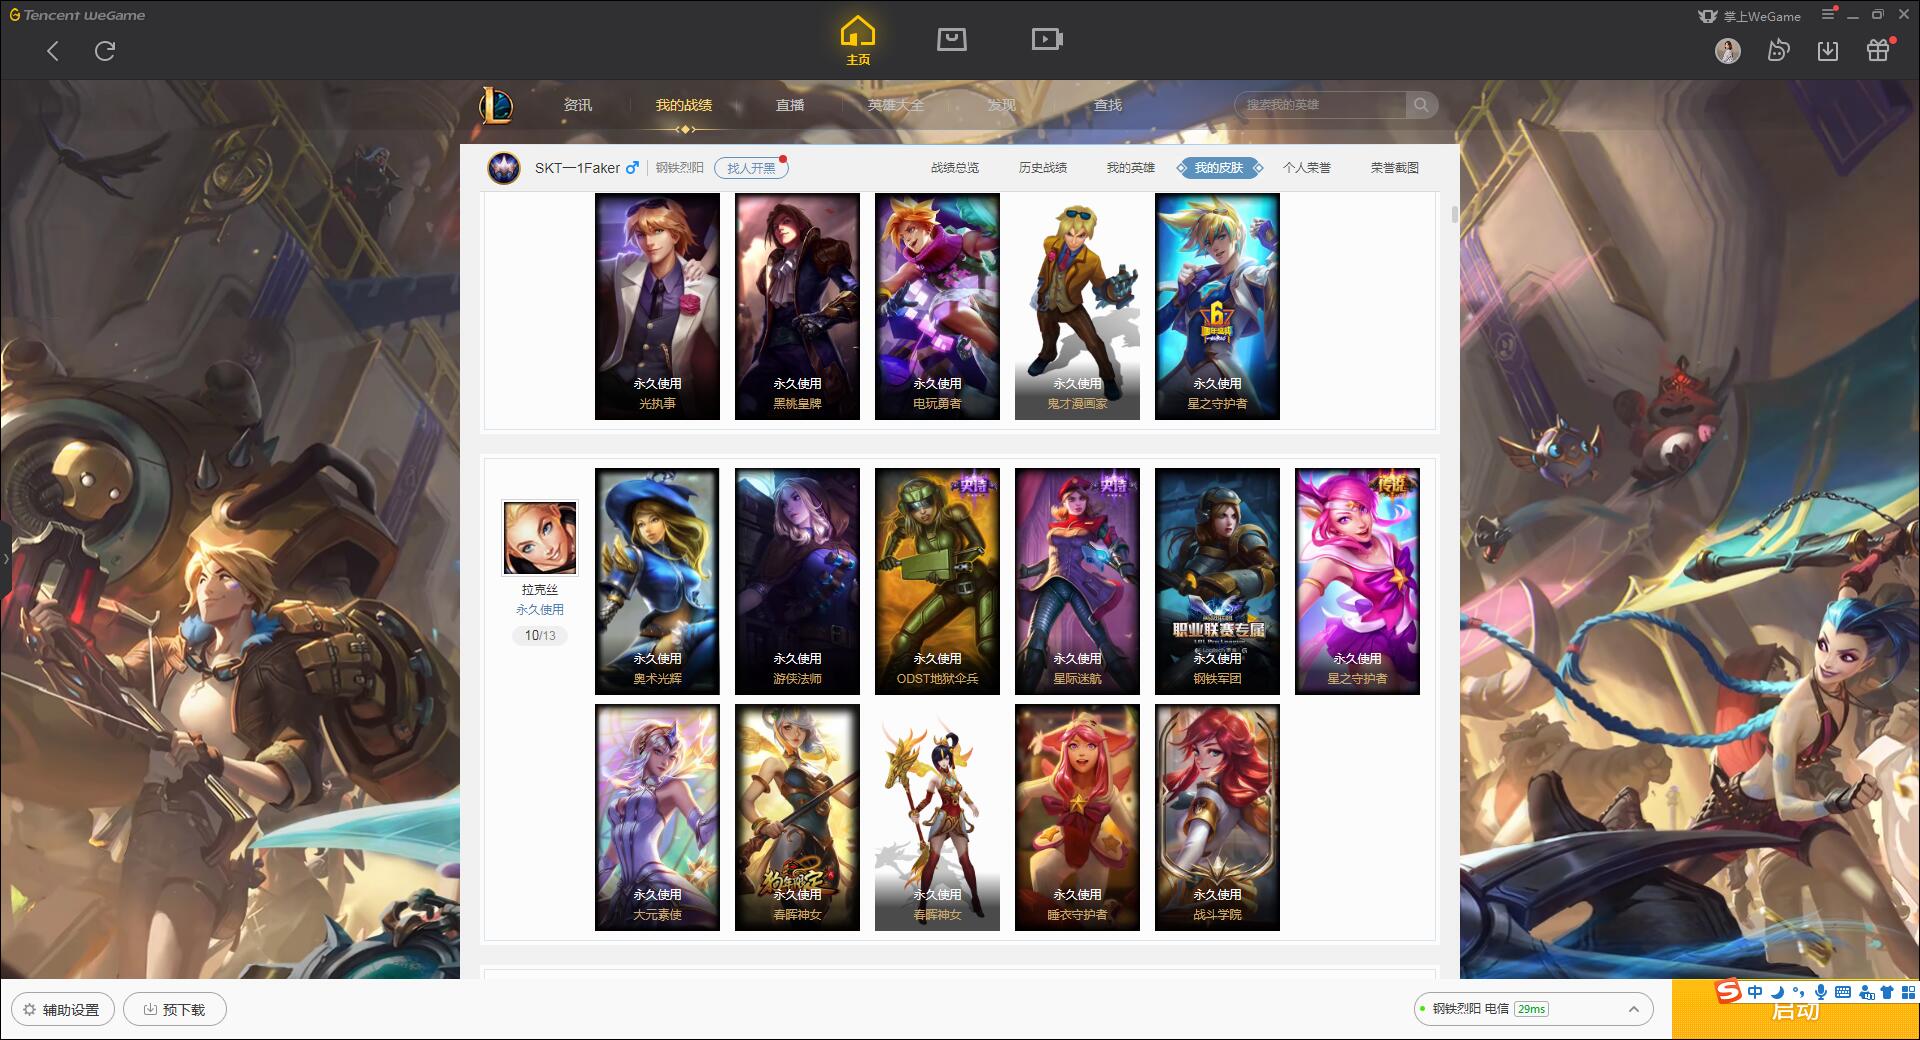1920x1040 pixels.
Task: Click the League of Legends logo
Action: tap(496, 105)
